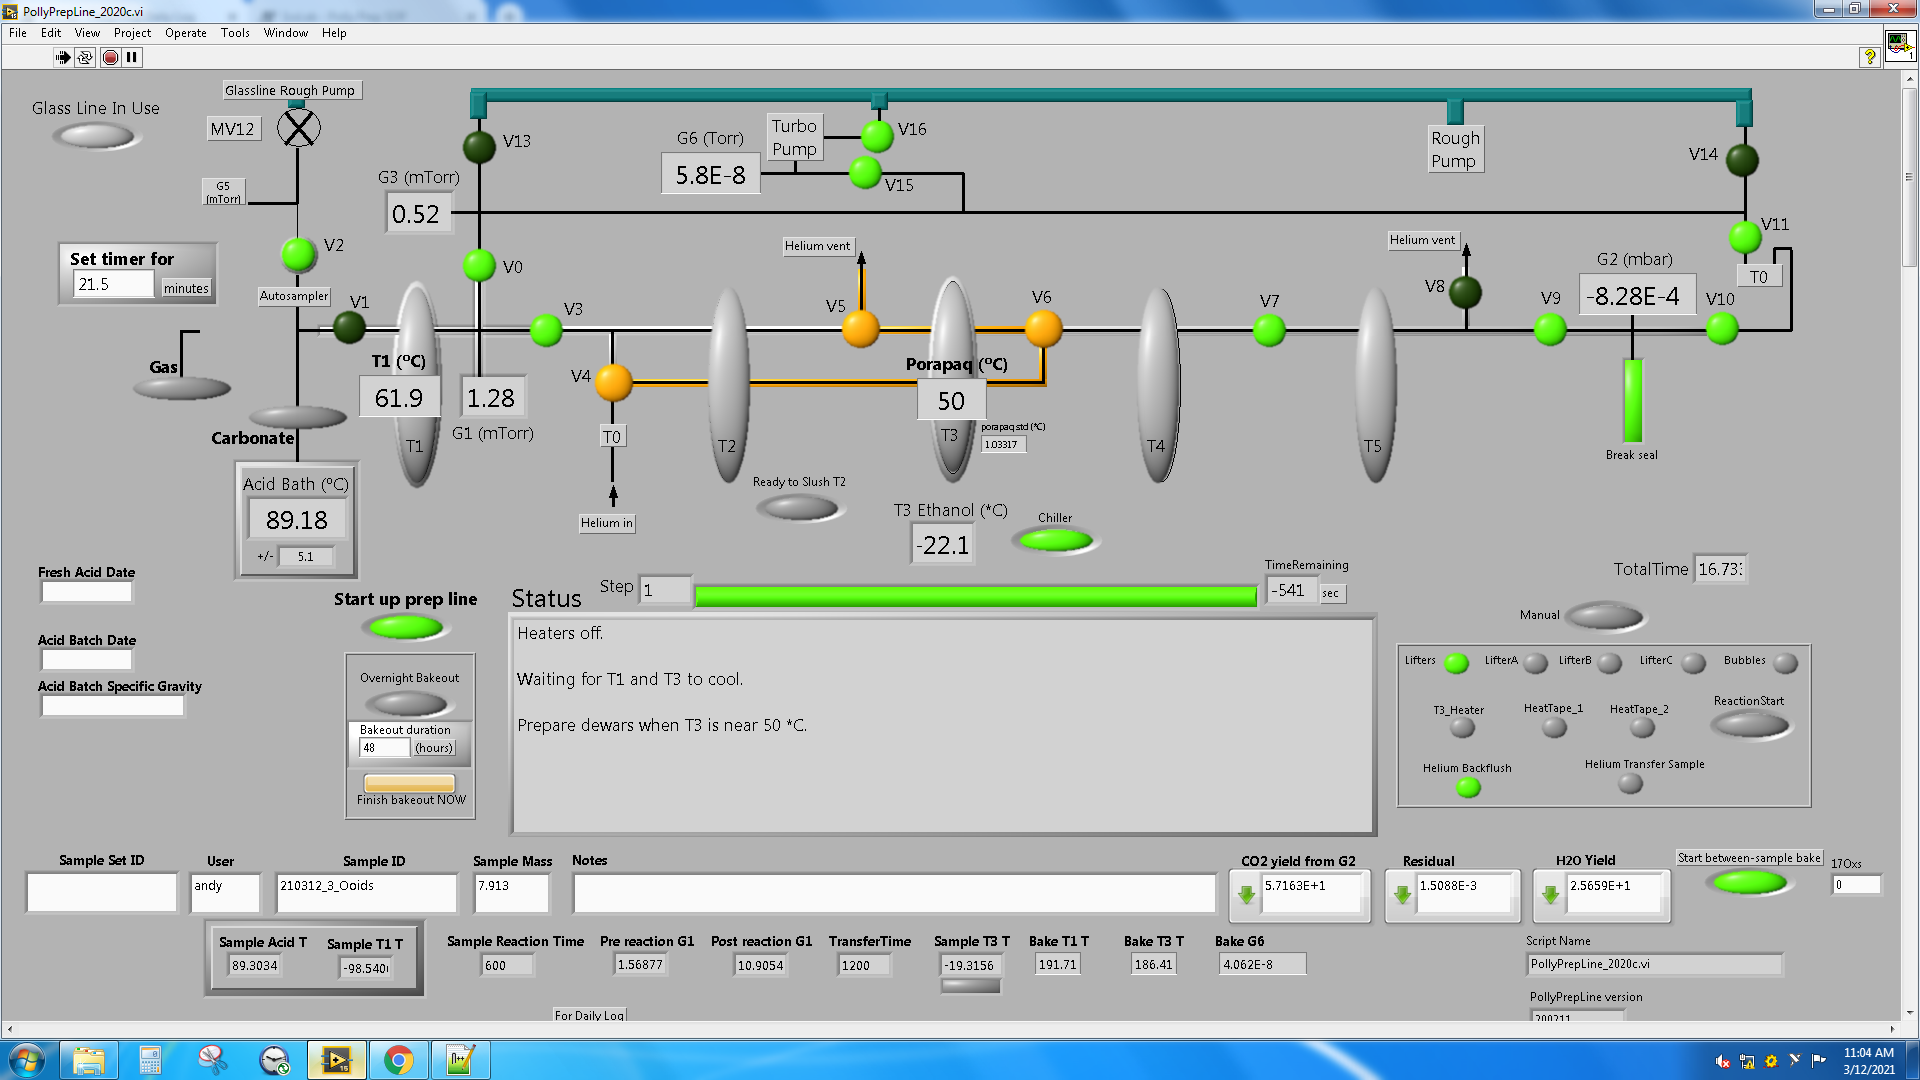Screen dimensions: 1920x1080
Task: Toggle valve V15 indicator
Action: pos(865,172)
